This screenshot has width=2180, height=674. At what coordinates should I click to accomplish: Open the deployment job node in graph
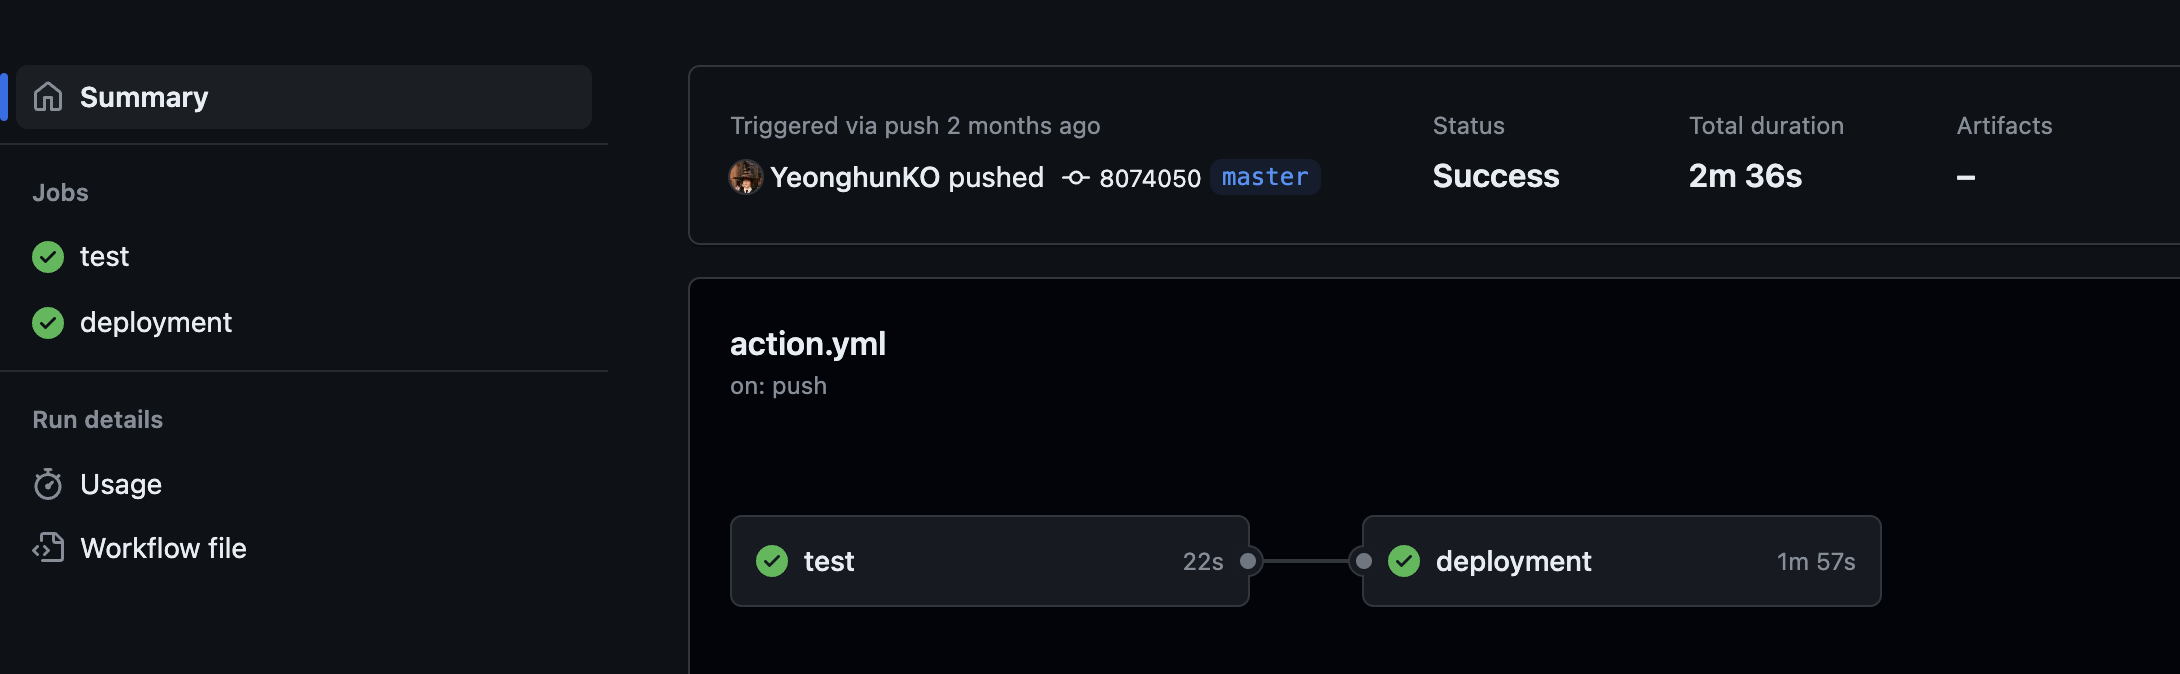tap(1621, 561)
